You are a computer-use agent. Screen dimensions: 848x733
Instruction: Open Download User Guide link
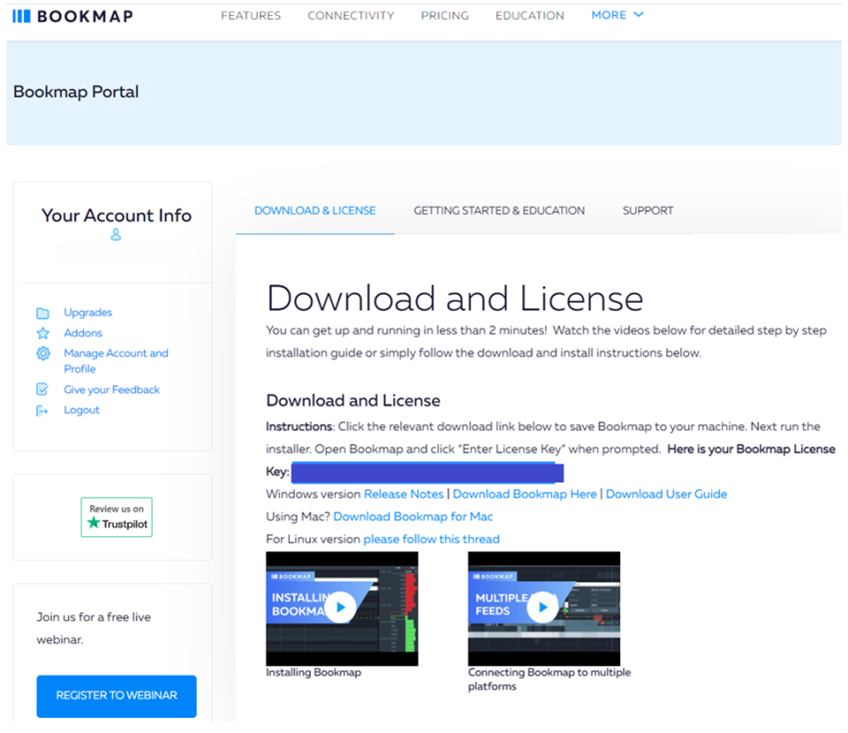coord(666,494)
